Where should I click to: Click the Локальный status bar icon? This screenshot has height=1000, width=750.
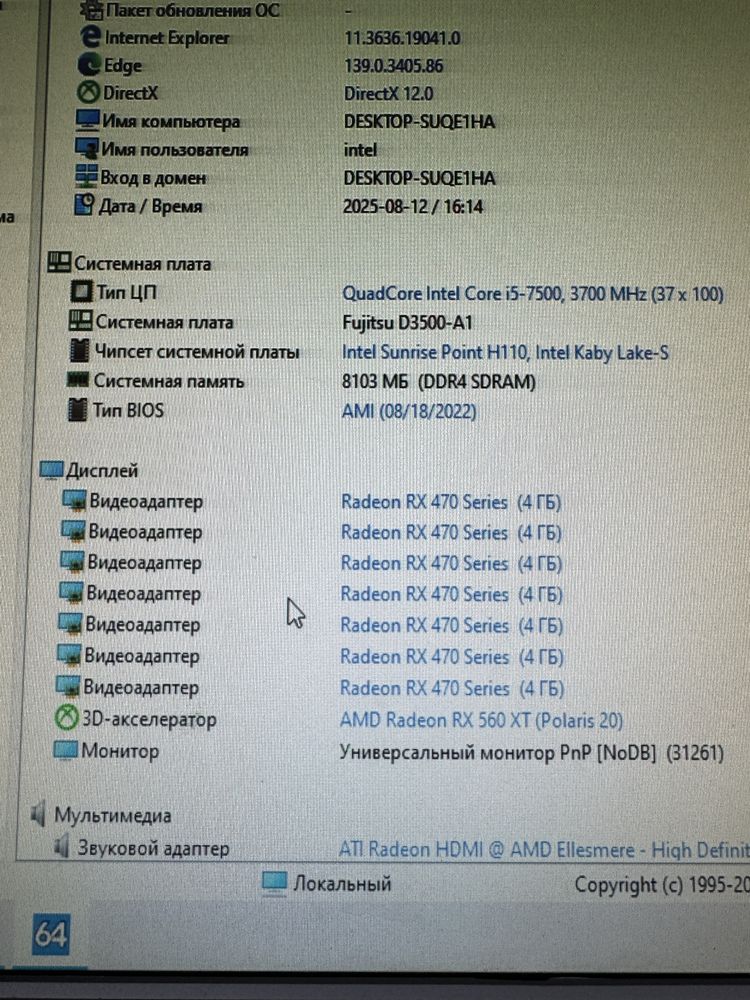point(274,883)
